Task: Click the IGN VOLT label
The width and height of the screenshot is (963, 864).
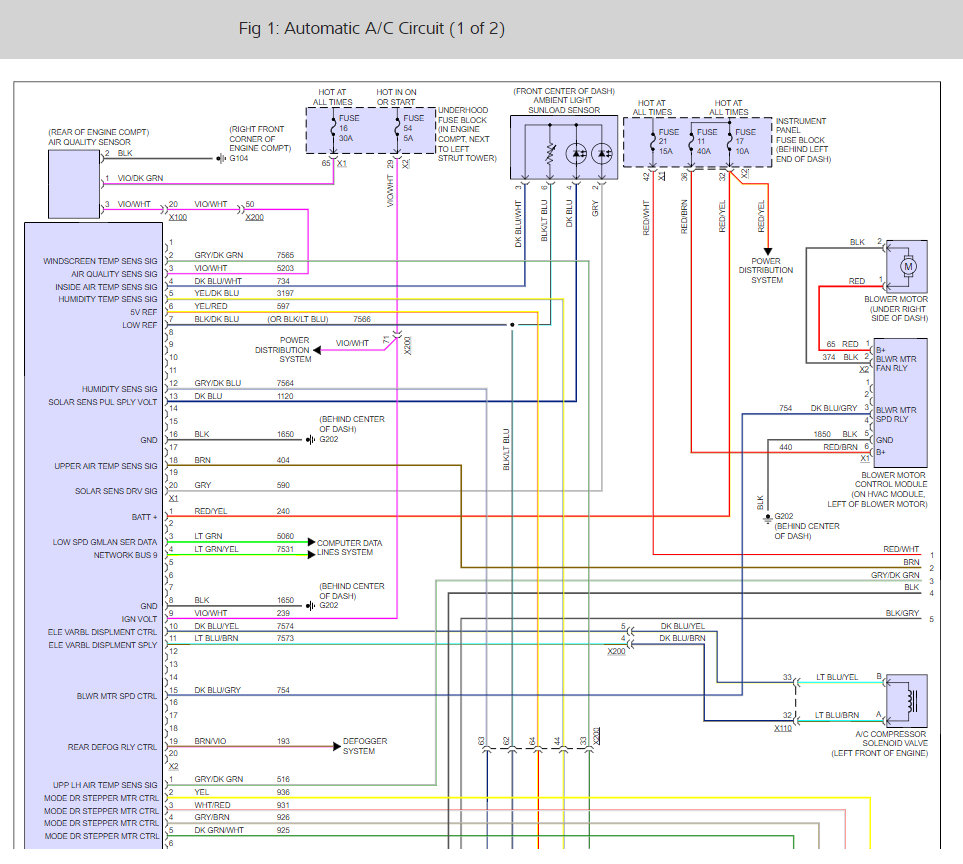Action: tap(139, 619)
